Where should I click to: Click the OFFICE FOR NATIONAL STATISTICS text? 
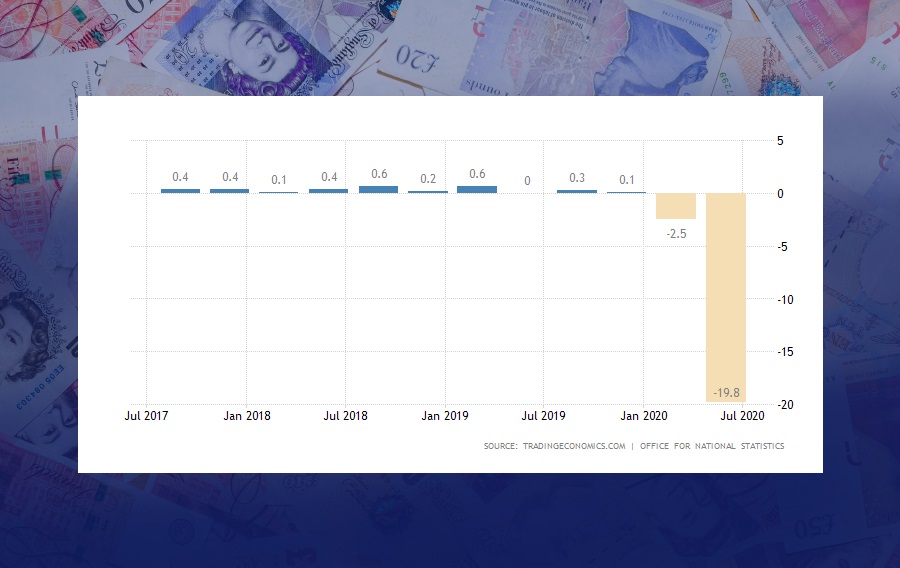(712, 446)
